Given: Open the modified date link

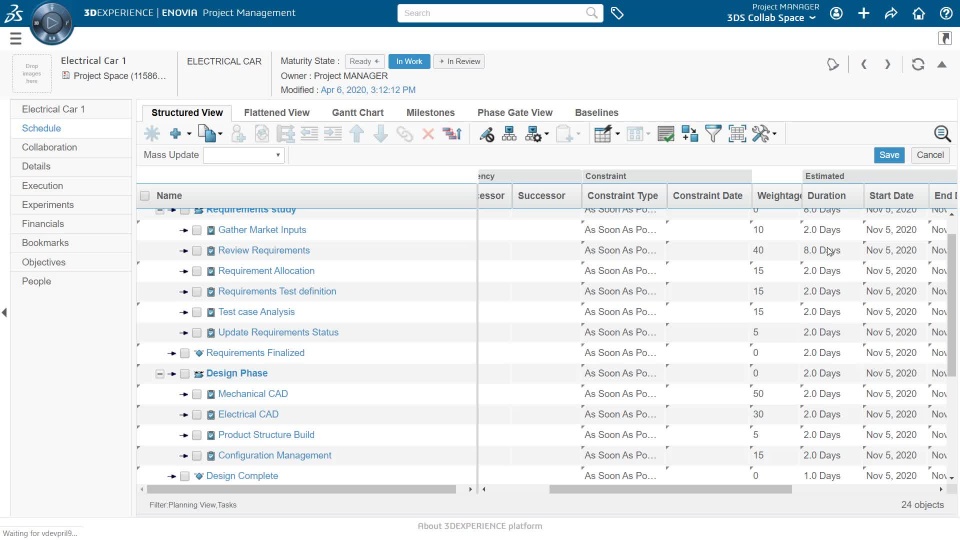Looking at the screenshot, I should [x=368, y=90].
